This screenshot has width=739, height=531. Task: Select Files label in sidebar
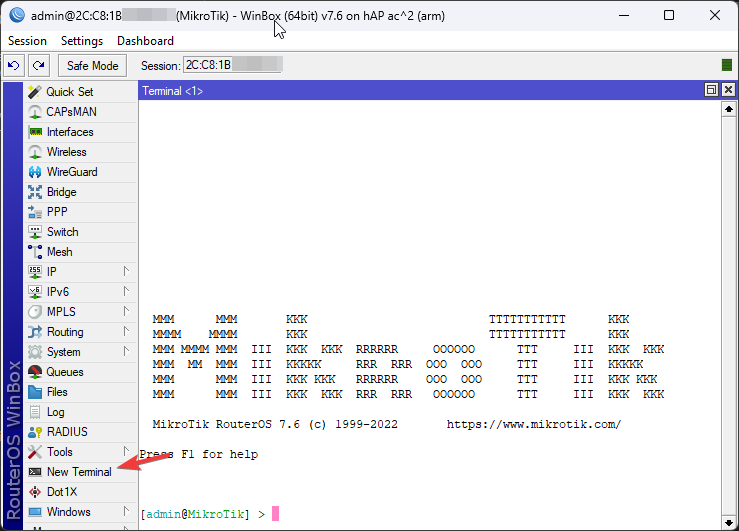(x=57, y=392)
